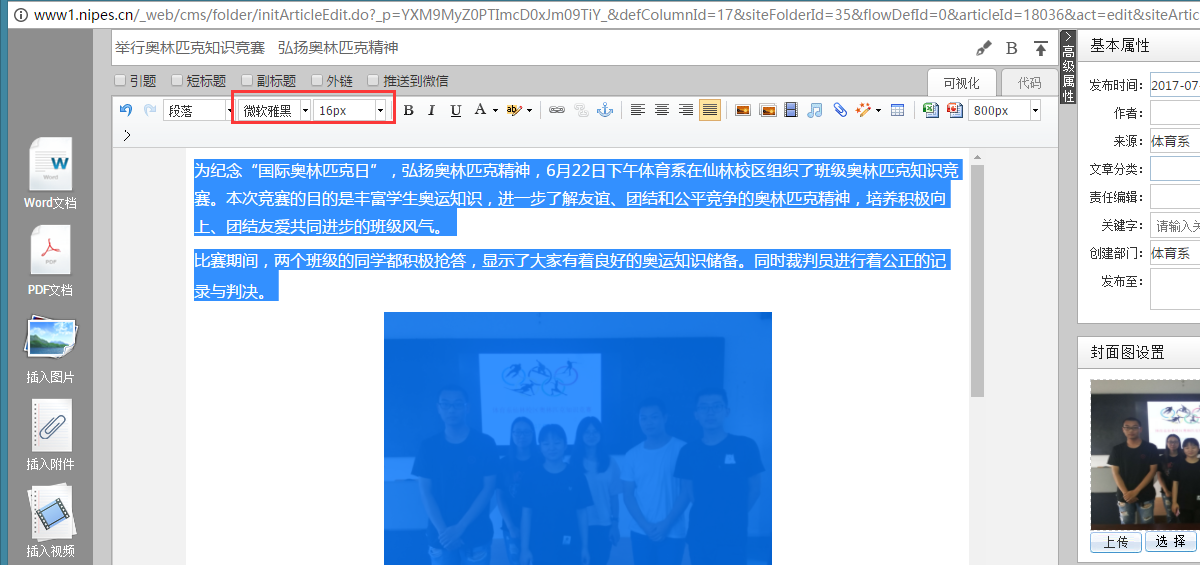This screenshot has width=1200, height=565.
Task: Click the 上传 cover image button
Action: [x=1115, y=541]
